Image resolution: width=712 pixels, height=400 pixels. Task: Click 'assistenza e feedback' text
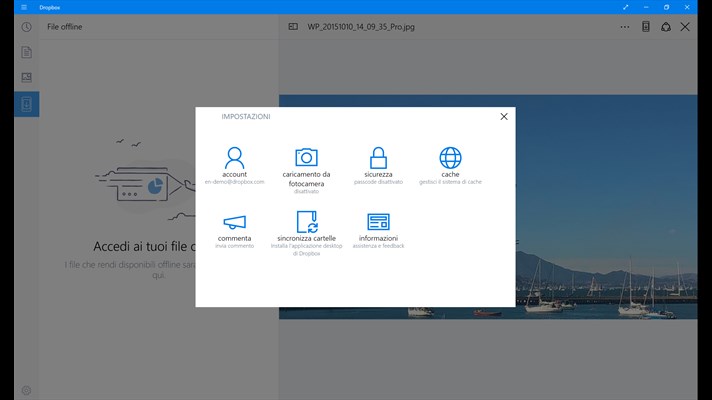[378, 246]
